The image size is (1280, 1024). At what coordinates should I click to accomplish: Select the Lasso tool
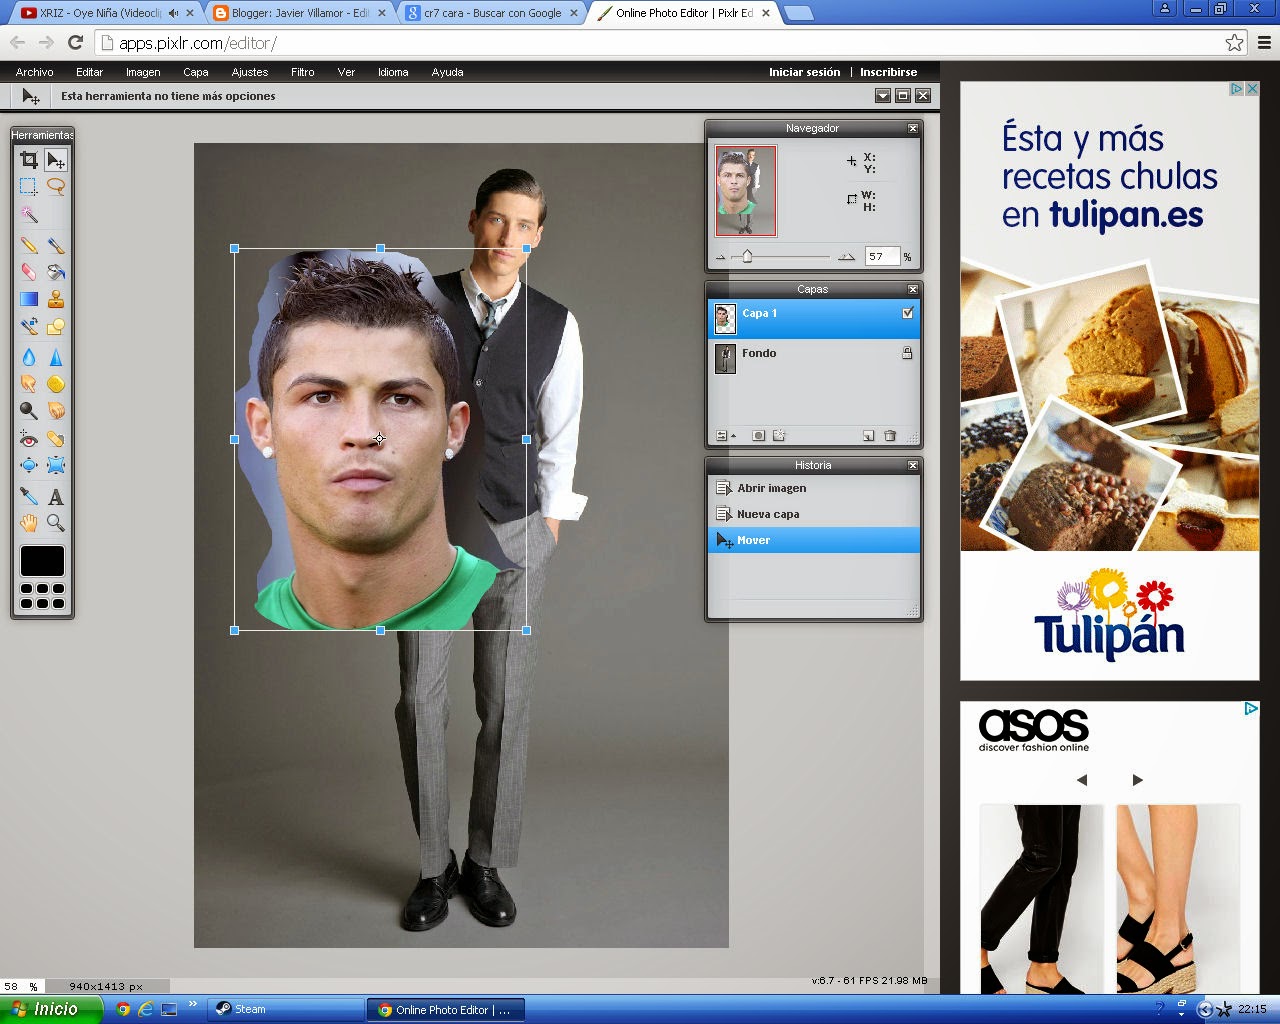[x=56, y=187]
